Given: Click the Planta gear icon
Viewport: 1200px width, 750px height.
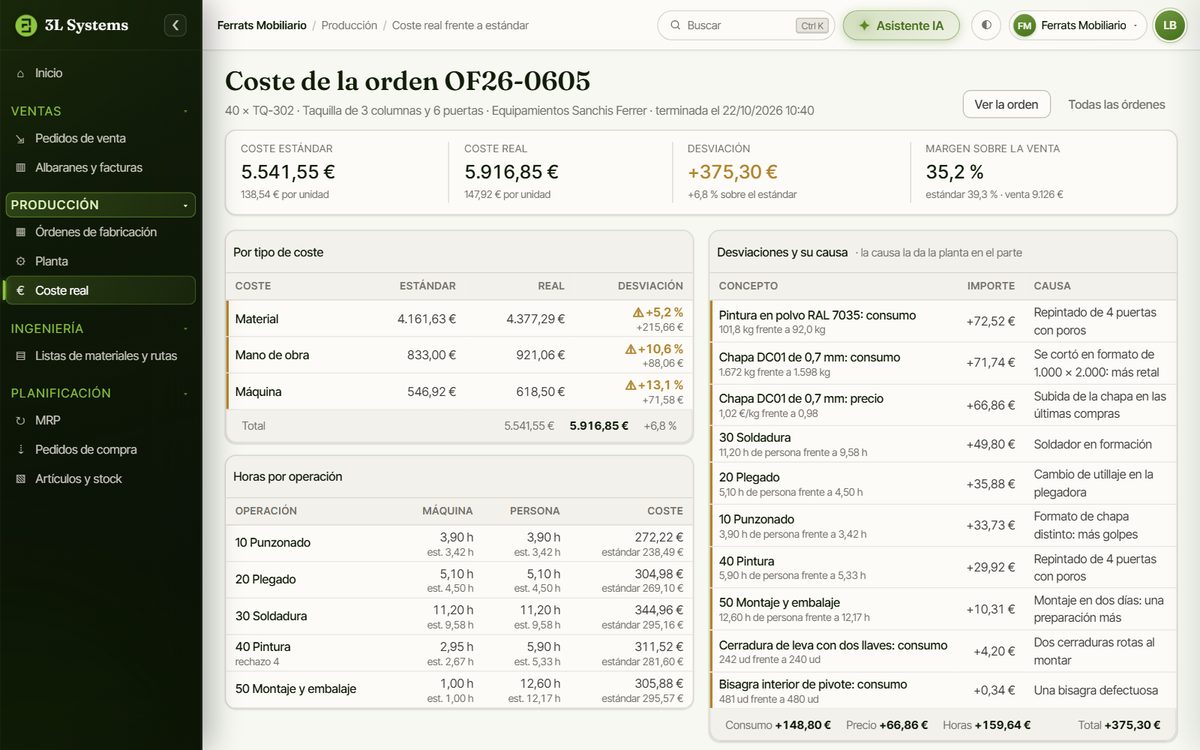Looking at the screenshot, I should (x=20, y=261).
